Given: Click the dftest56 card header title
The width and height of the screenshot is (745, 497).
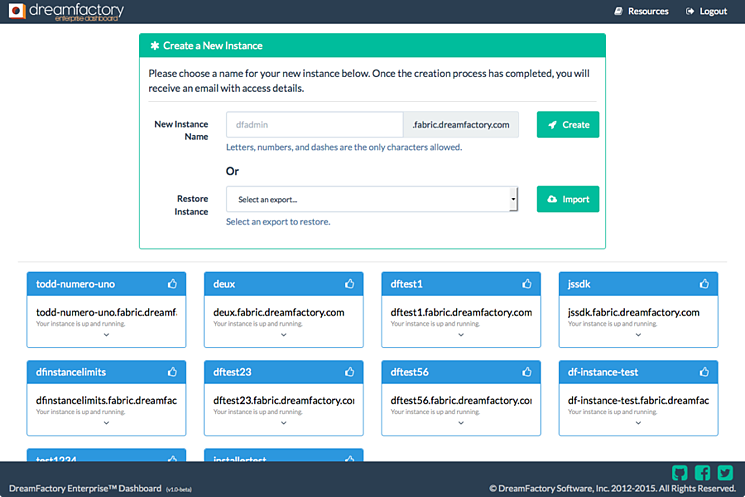Looking at the screenshot, I should 410,372.
